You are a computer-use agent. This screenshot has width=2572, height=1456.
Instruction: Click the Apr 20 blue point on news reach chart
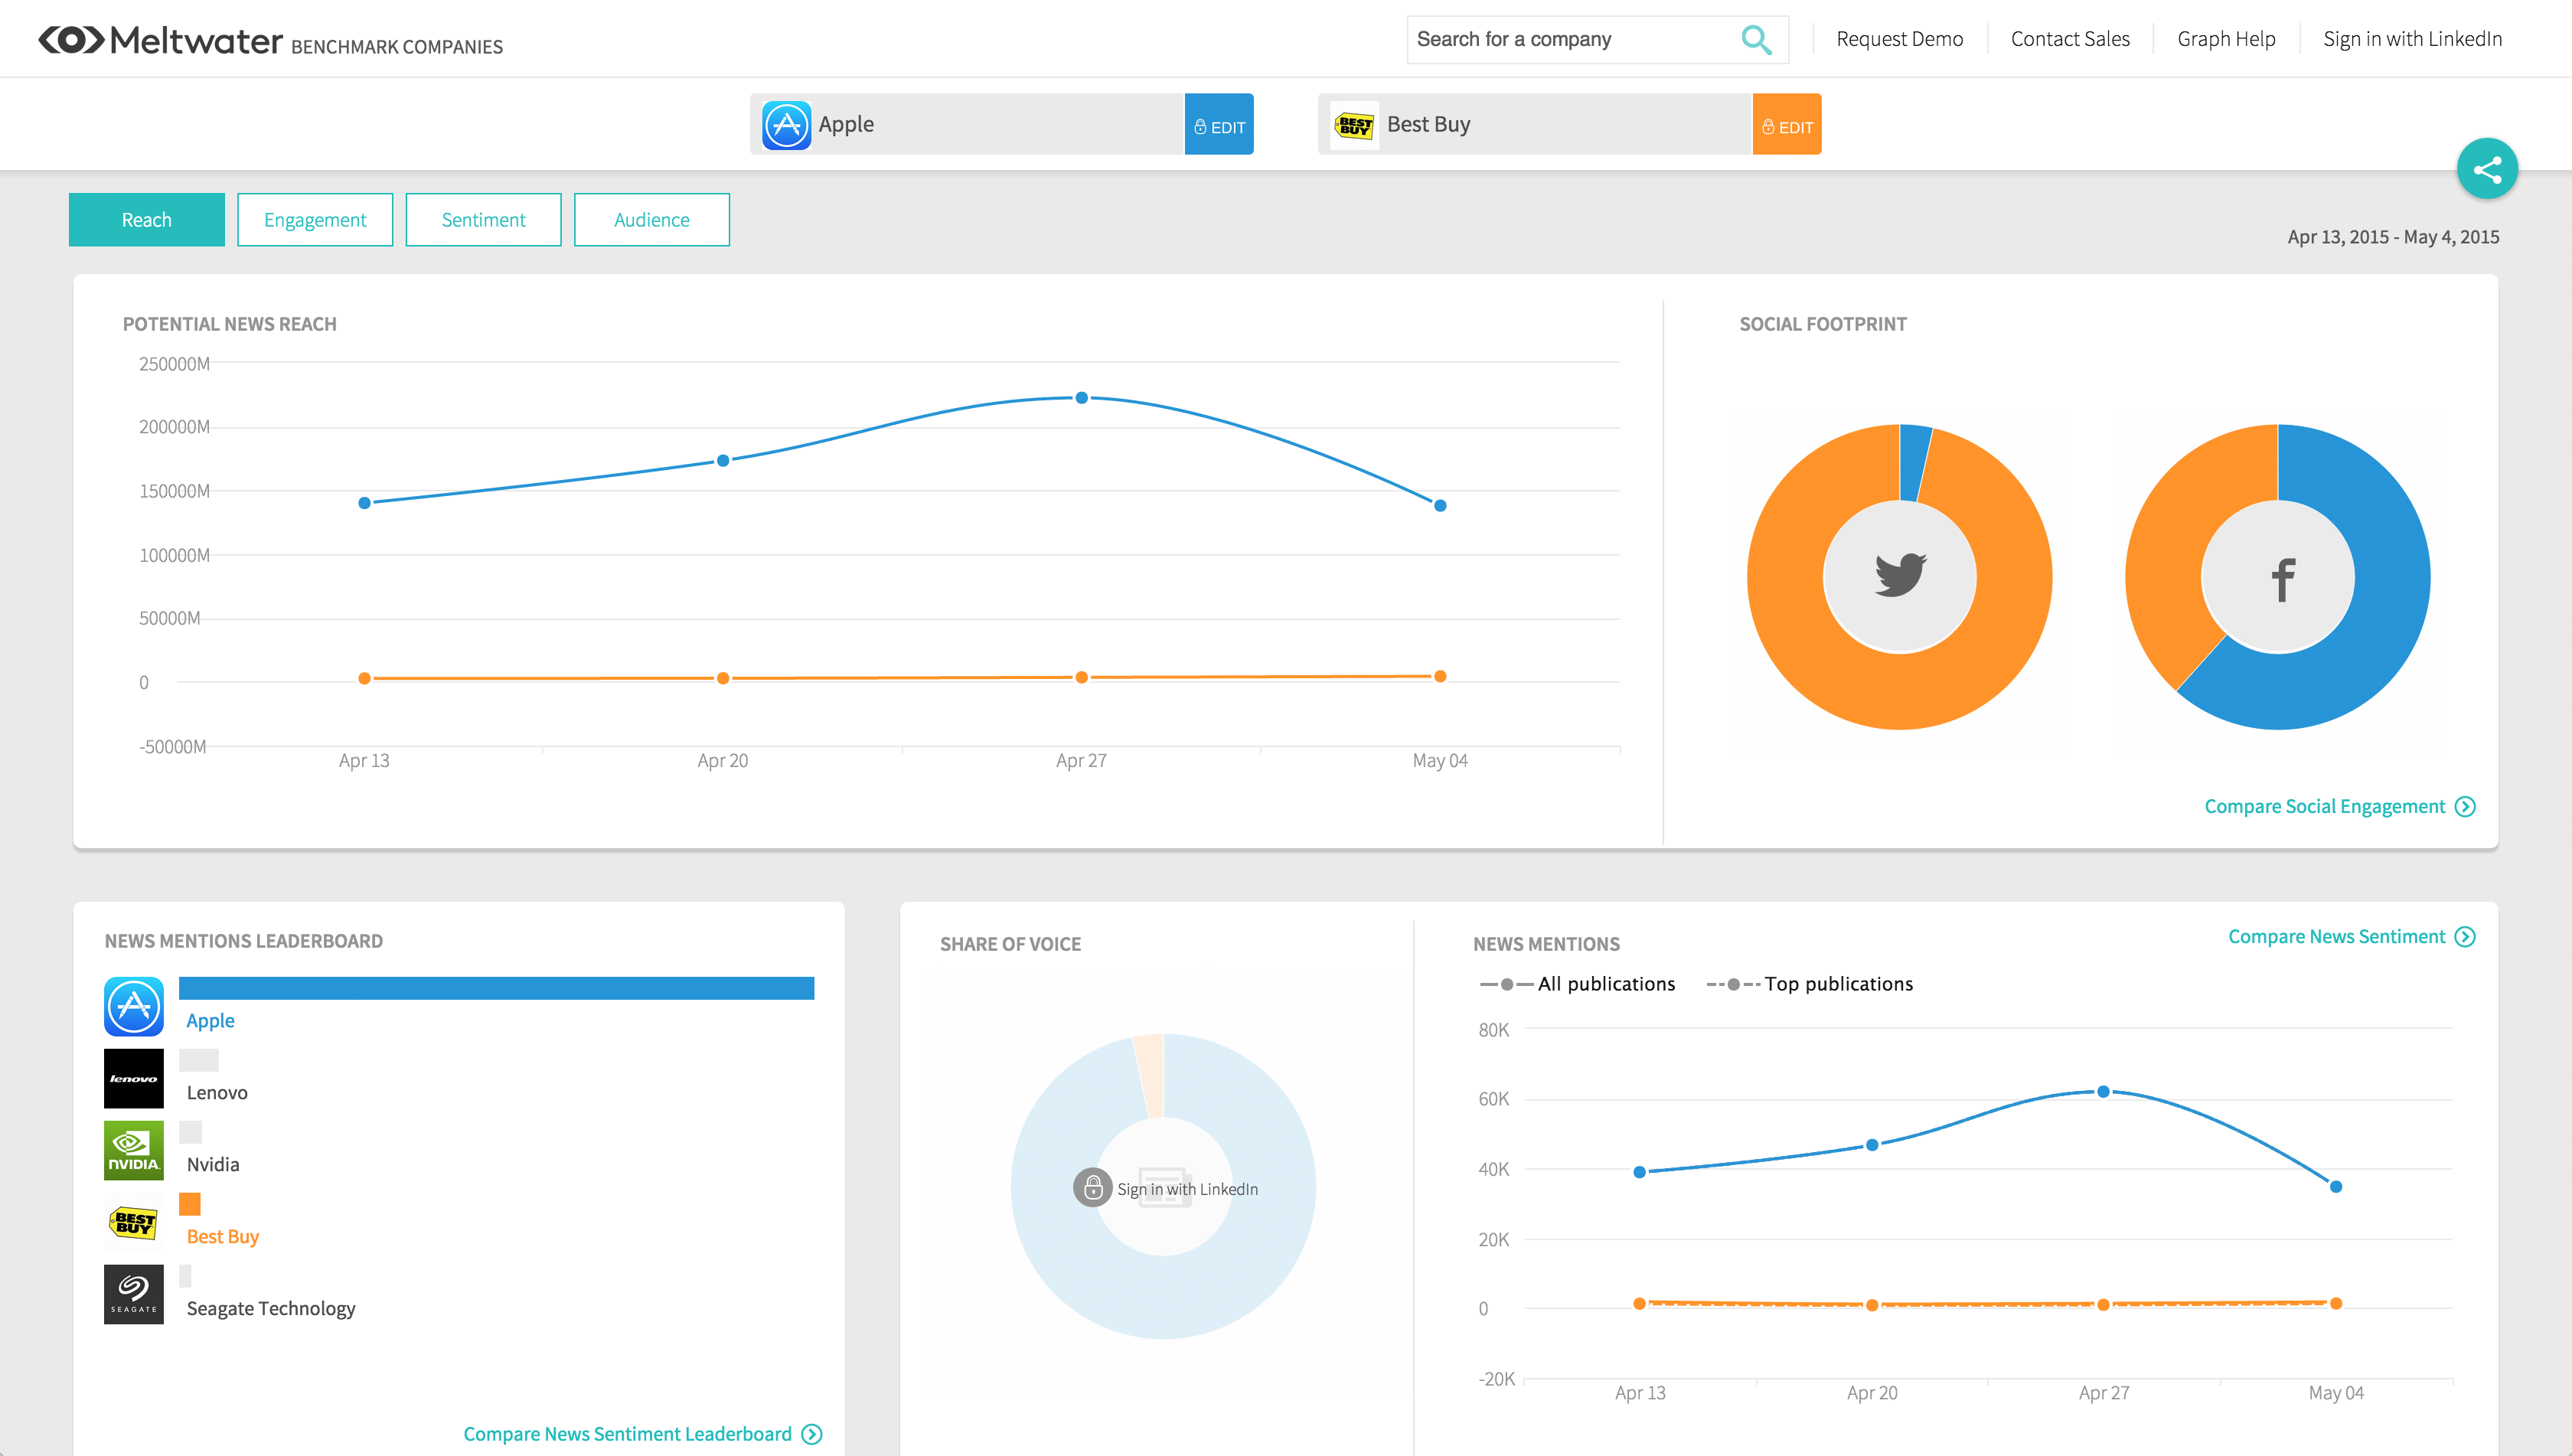pyautogui.click(x=723, y=461)
